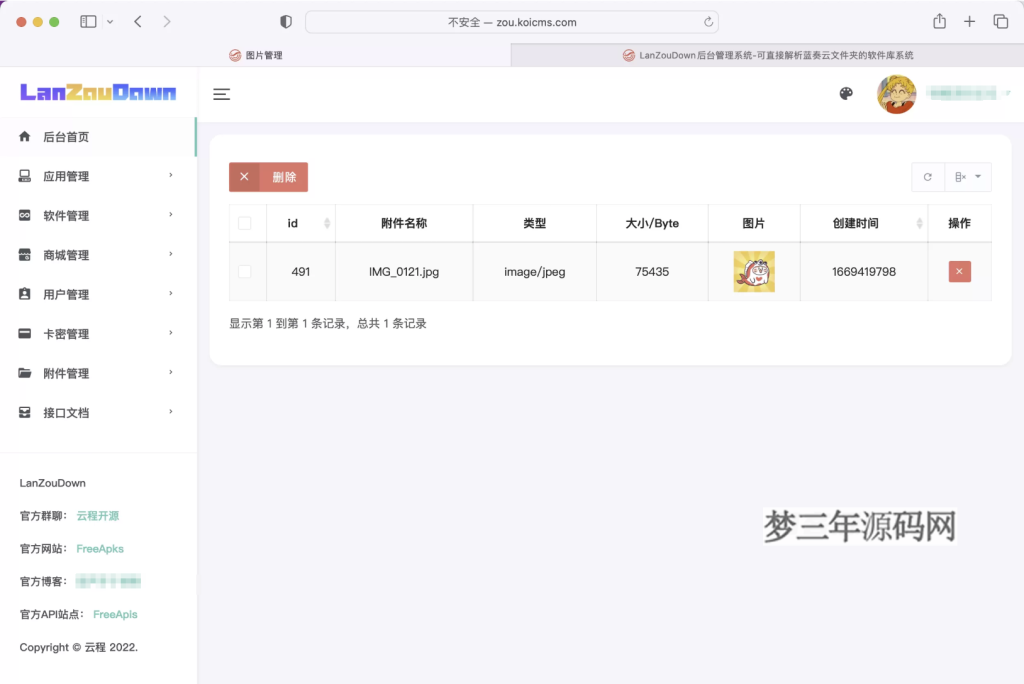Click the refresh icon above the table

click(x=927, y=176)
